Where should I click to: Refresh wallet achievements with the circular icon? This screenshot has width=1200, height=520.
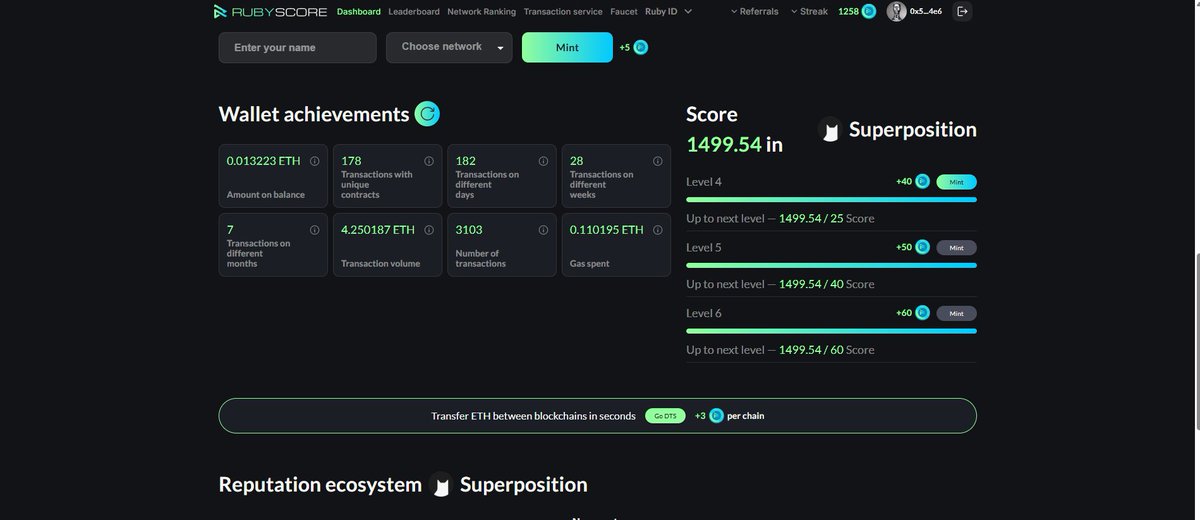pos(427,114)
